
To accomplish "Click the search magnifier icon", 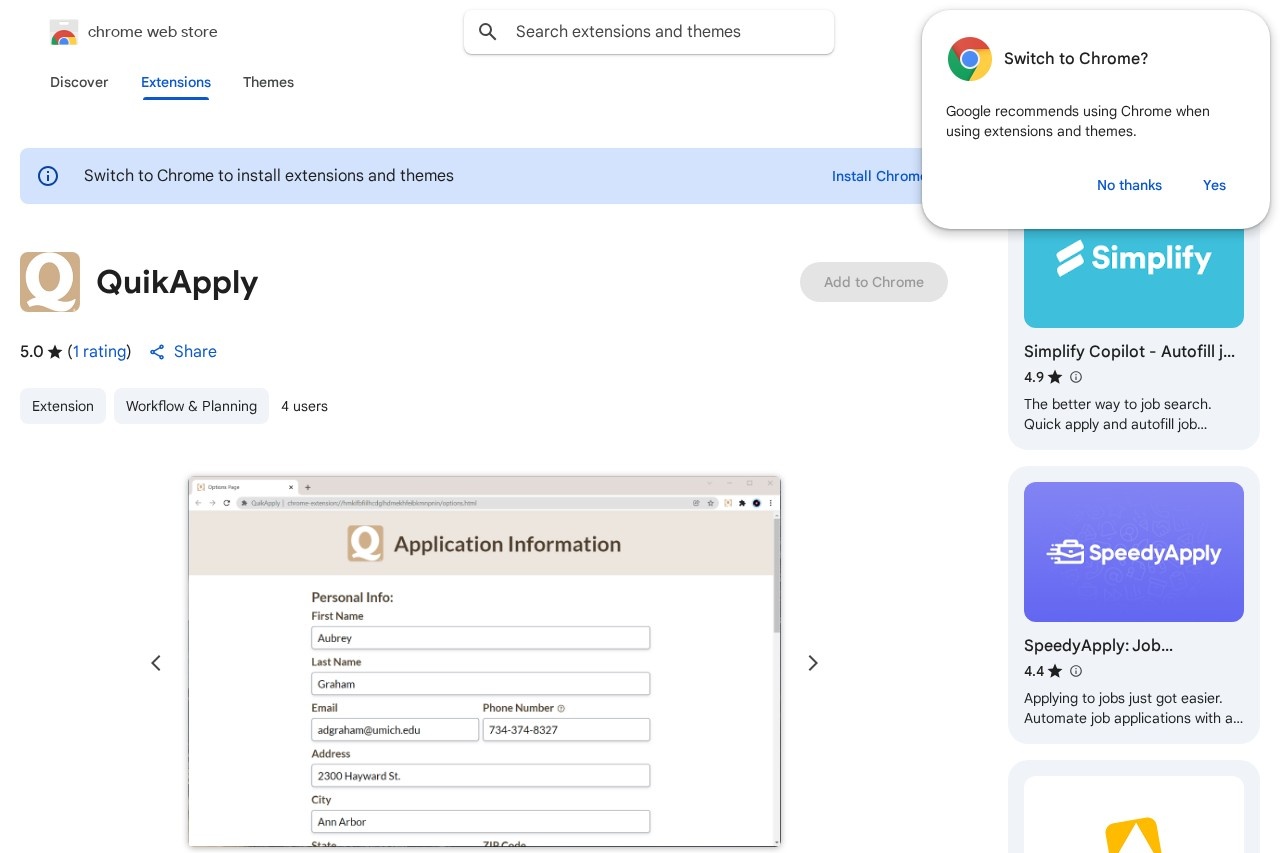I will (488, 32).
